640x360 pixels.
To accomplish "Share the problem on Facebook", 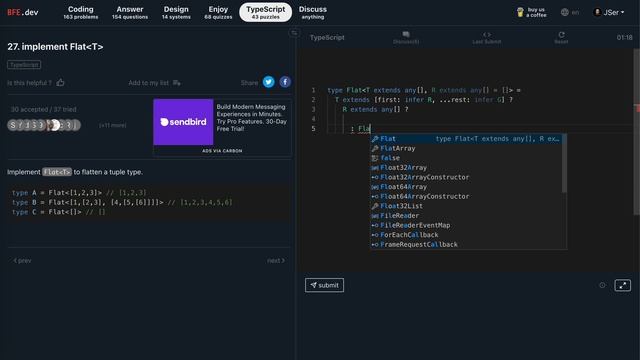I will [285, 82].
